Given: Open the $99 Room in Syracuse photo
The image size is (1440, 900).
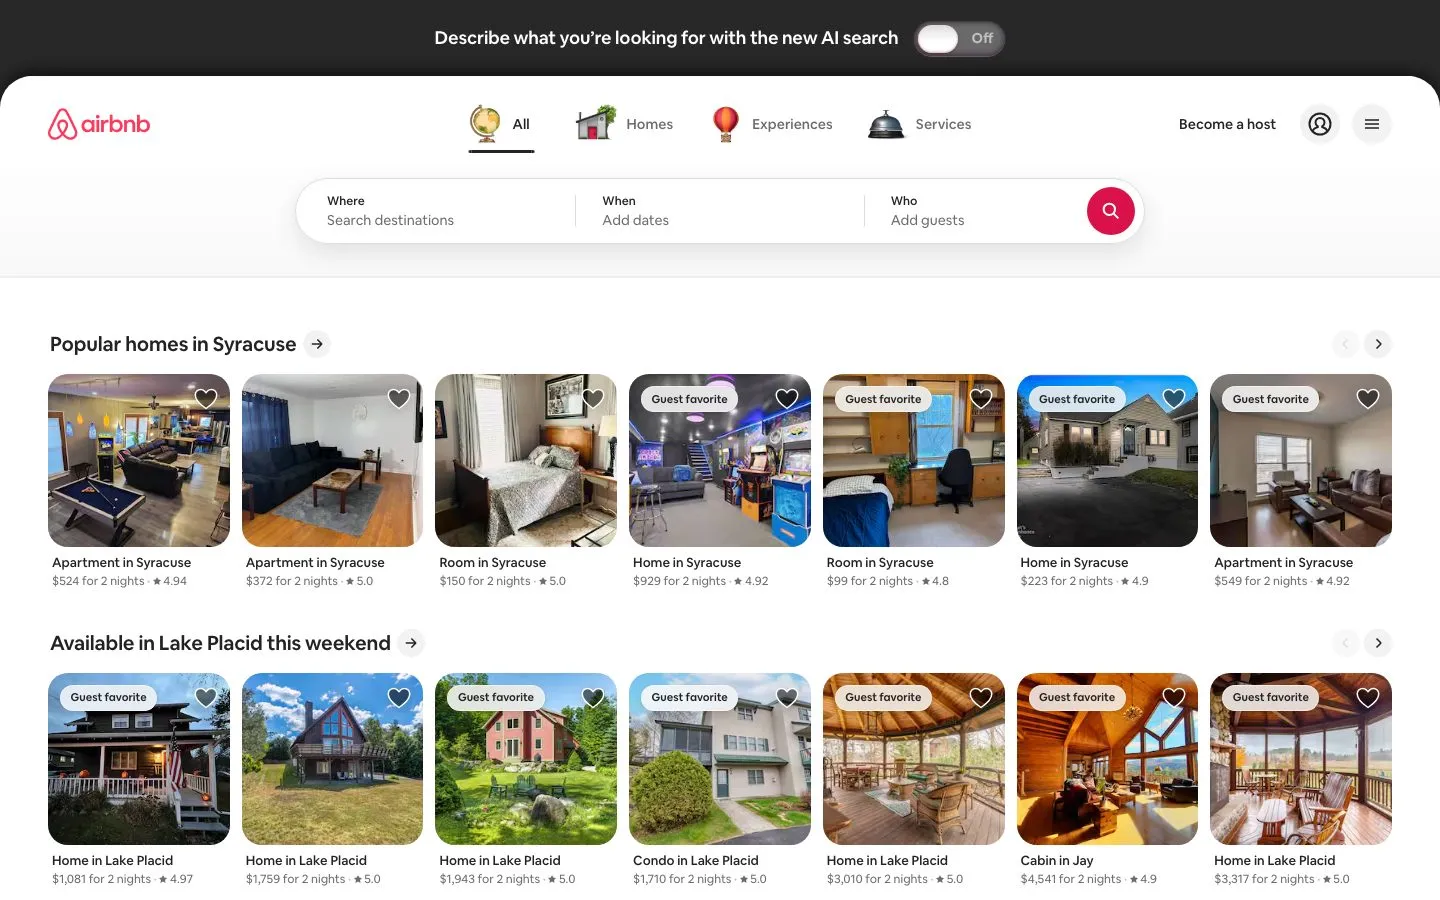Looking at the screenshot, I should tap(914, 460).
